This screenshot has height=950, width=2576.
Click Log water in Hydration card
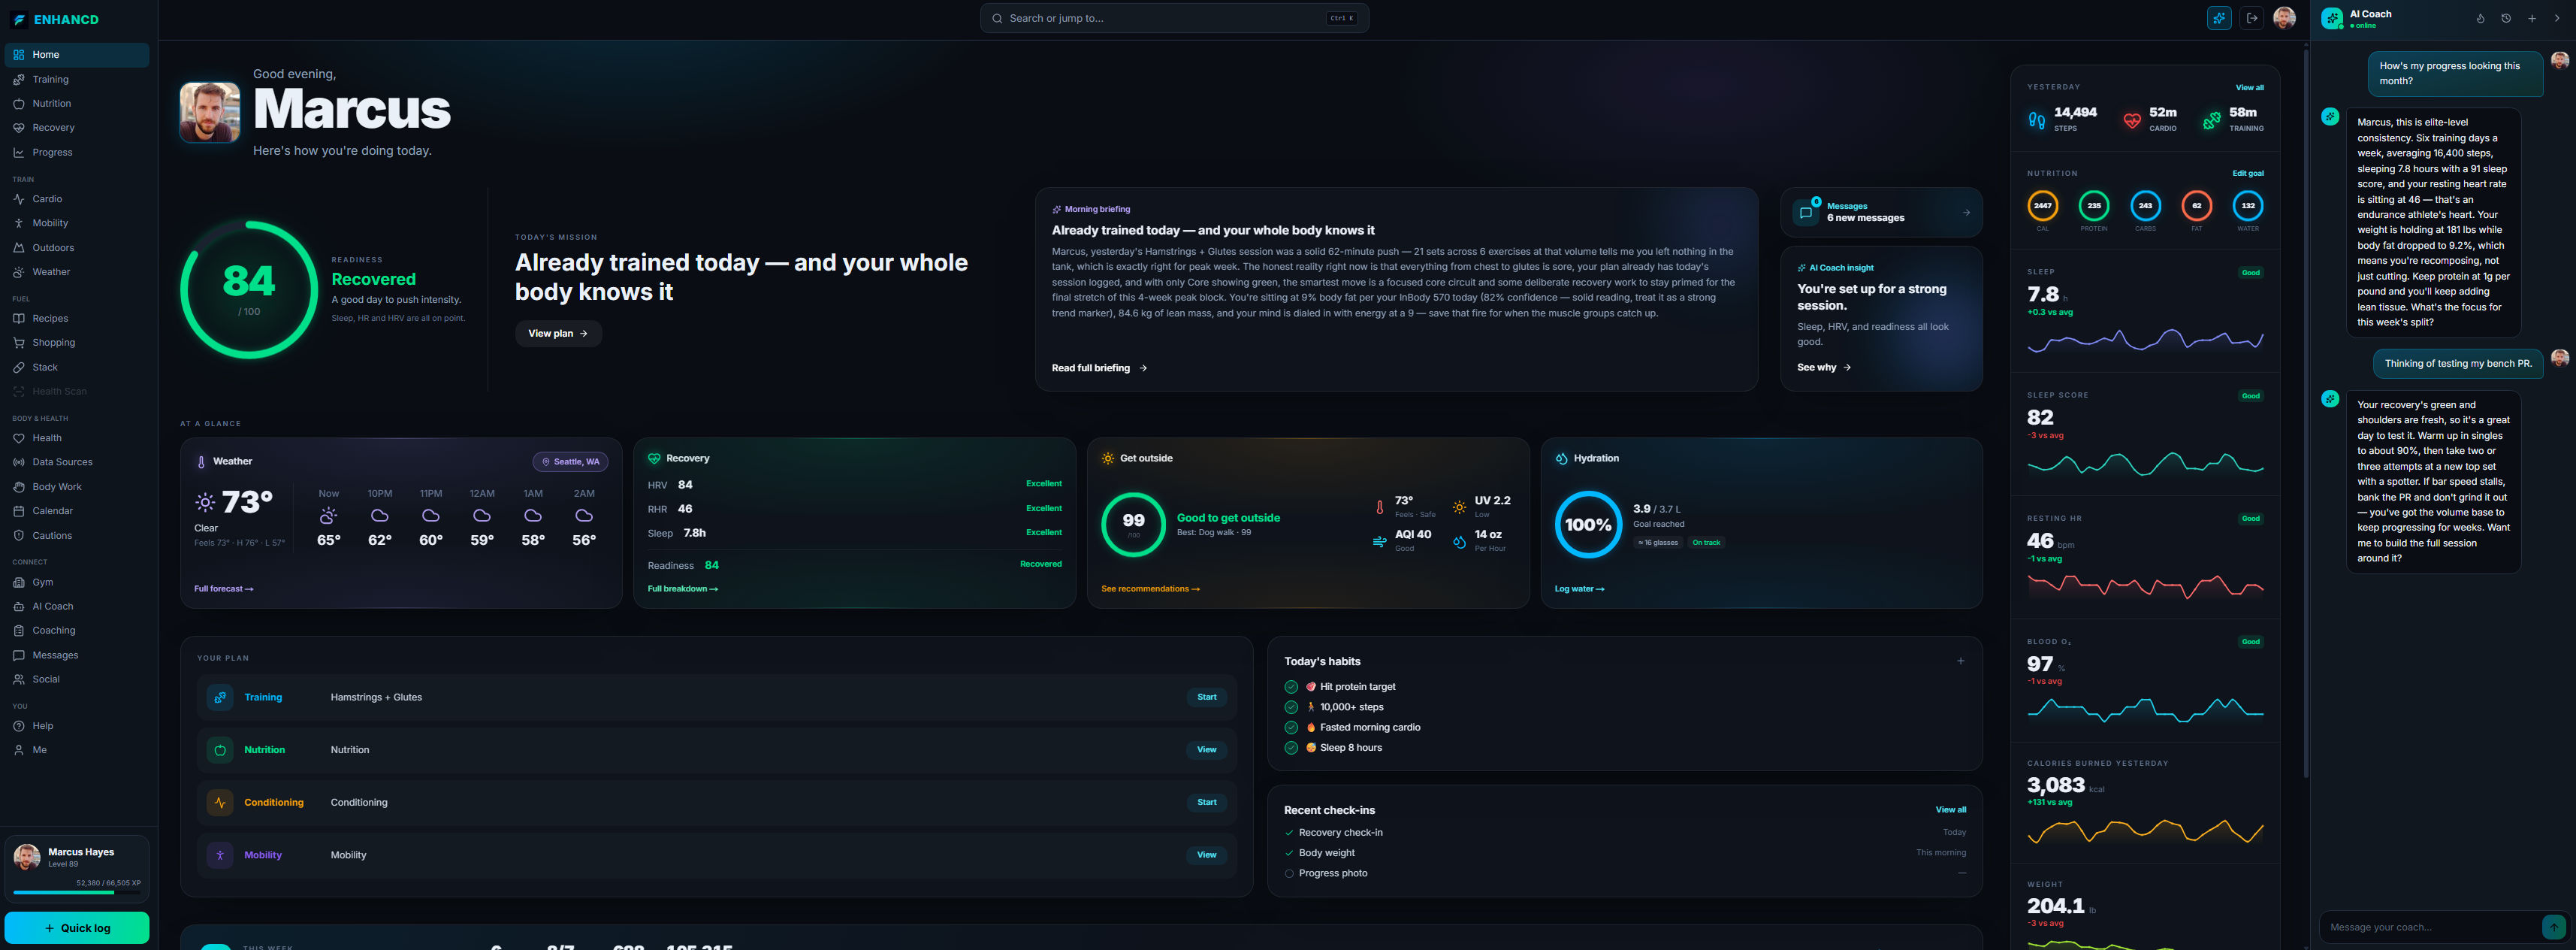[1579, 589]
